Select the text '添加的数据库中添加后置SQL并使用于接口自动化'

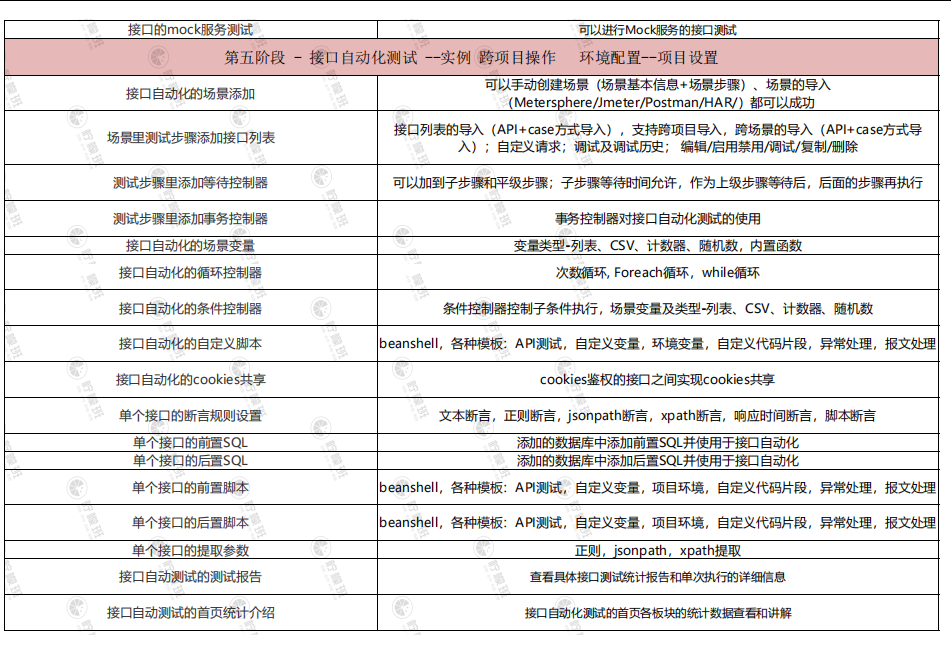click(657, 461)
